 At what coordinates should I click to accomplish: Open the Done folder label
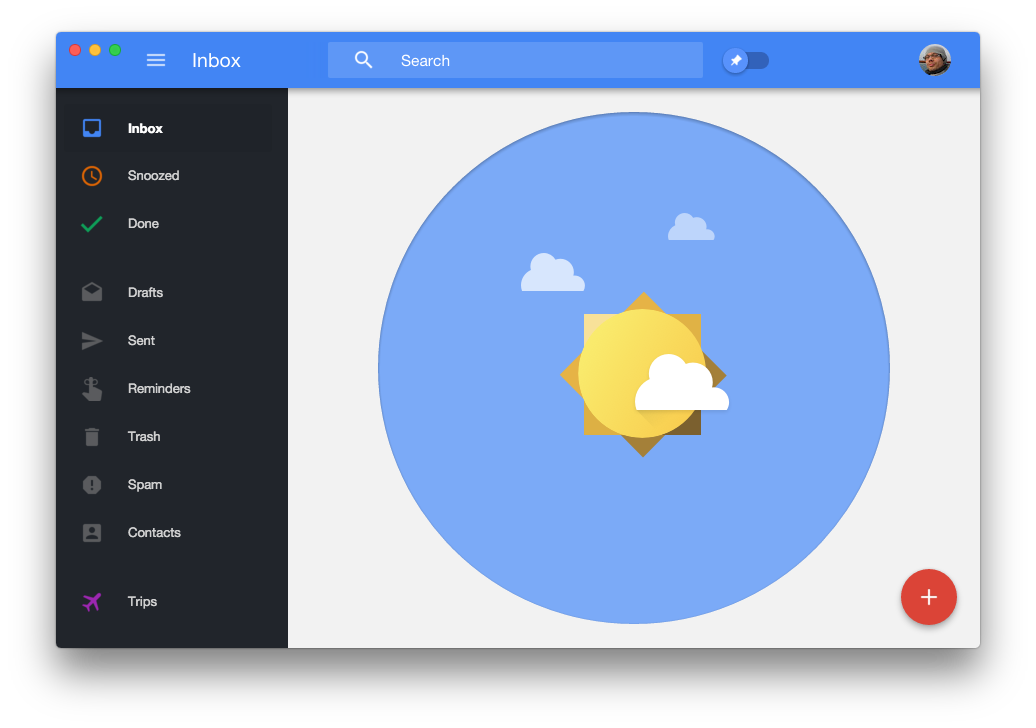pyautogui.click(x=143, y=223)
